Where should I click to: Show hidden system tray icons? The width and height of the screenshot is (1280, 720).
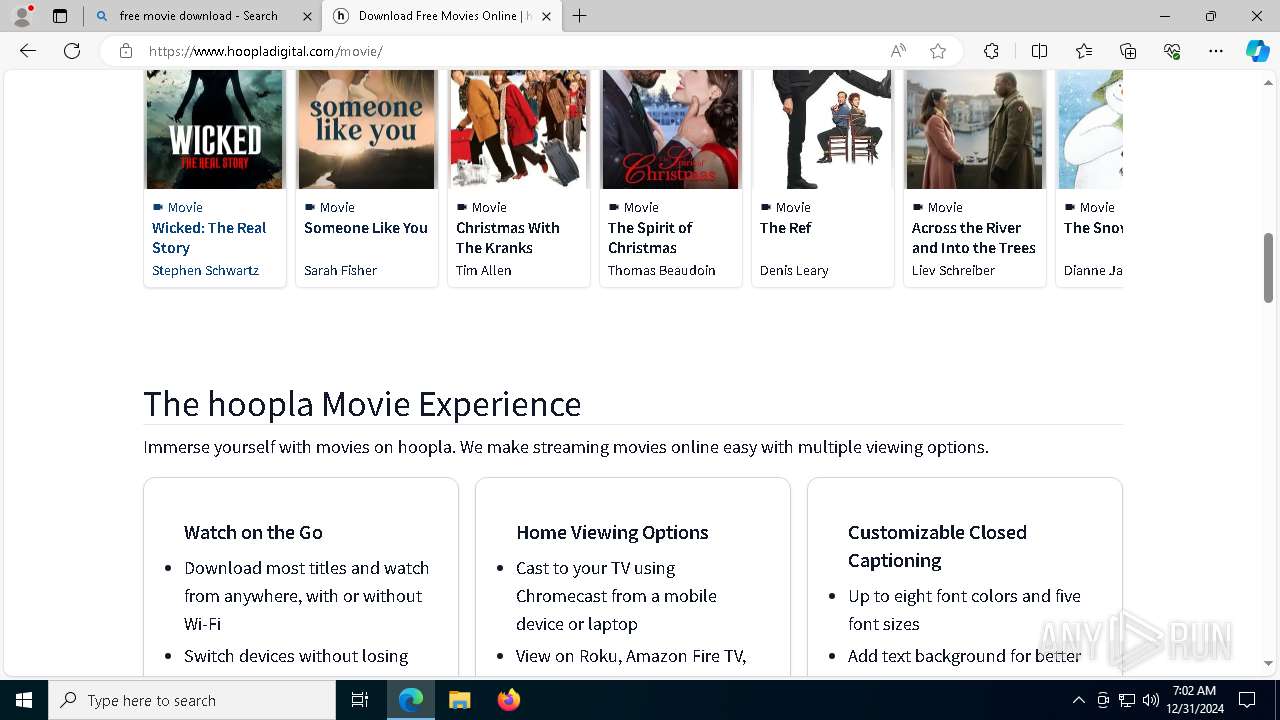click(1078, 700)
